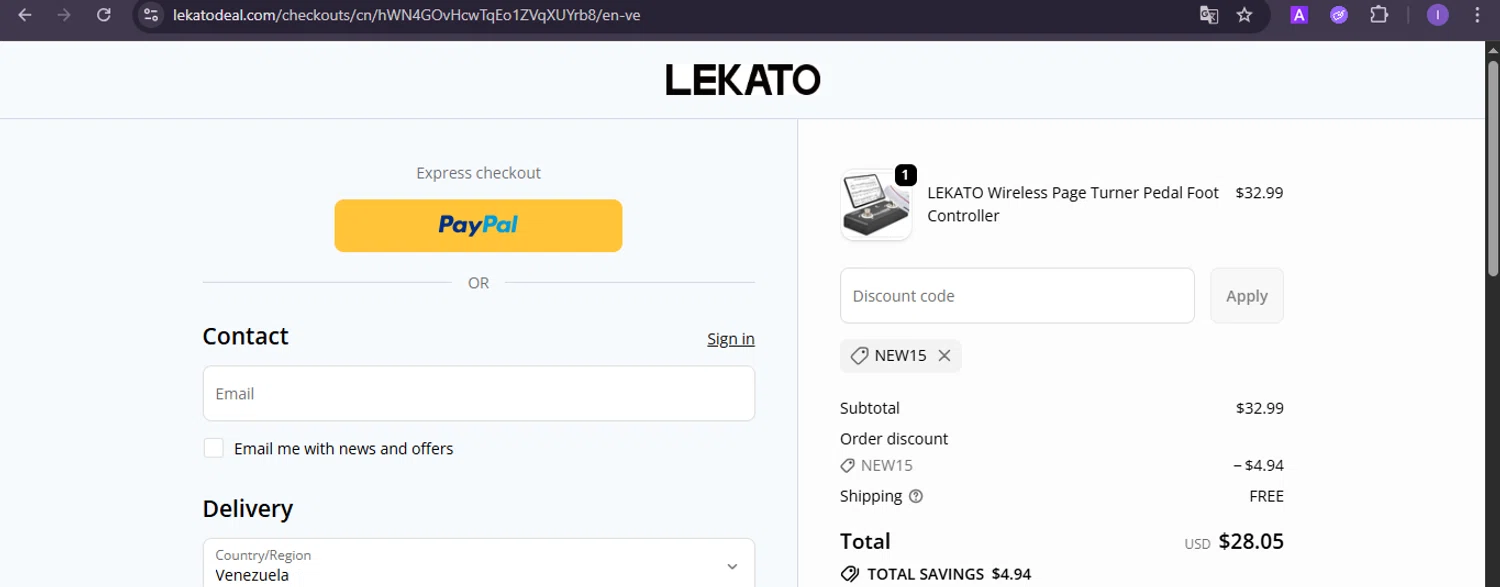Viewport: 1500px width, 587px height.
Task: Open Chrome's three-dot menu
Action: [1478, 15]
